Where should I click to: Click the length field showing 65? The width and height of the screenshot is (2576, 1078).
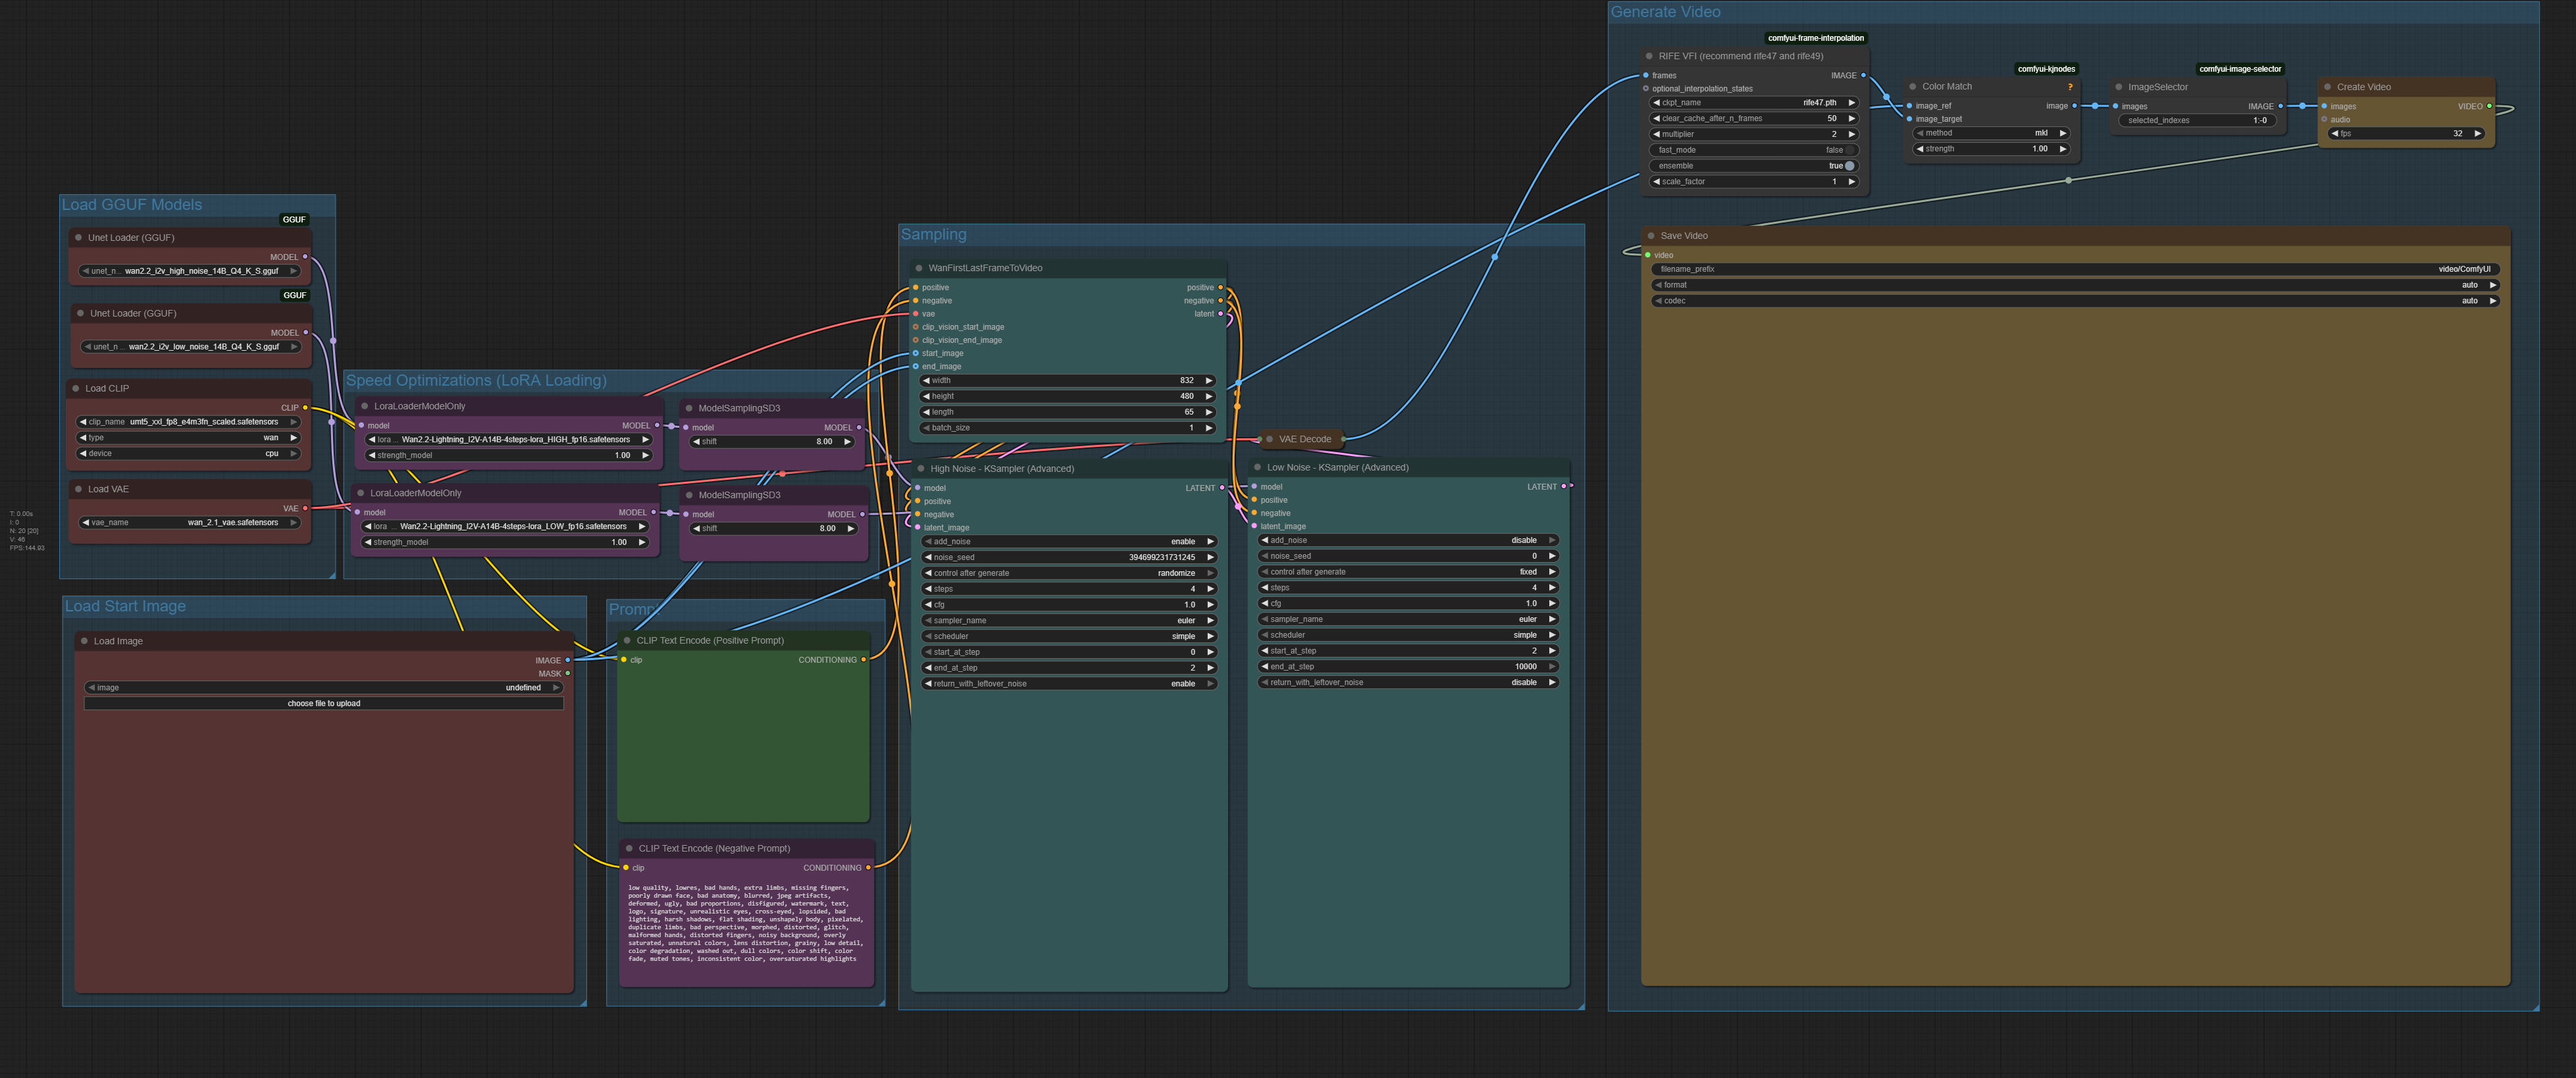click(1068, 412)
